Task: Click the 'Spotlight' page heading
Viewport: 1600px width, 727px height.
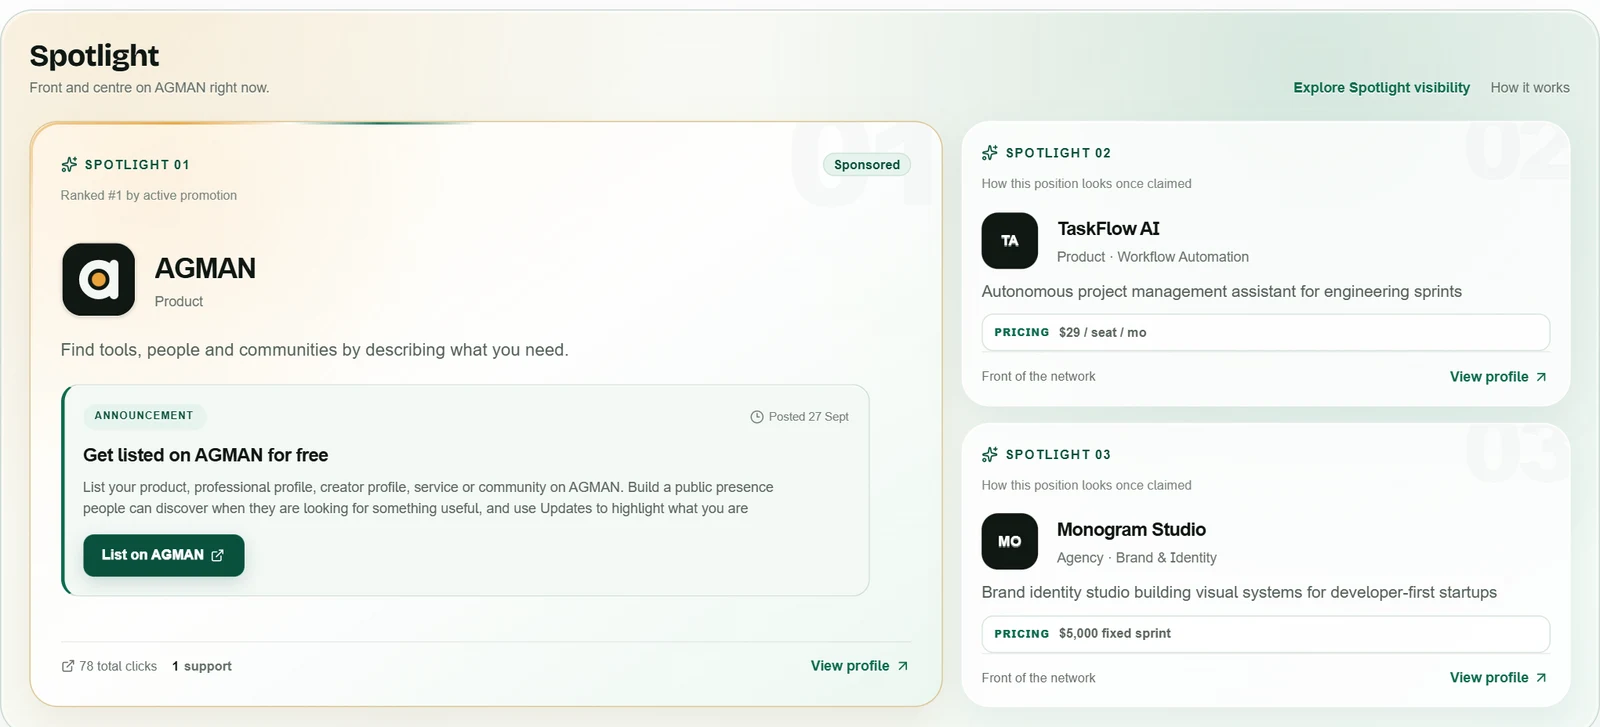Action: point(94,56)
